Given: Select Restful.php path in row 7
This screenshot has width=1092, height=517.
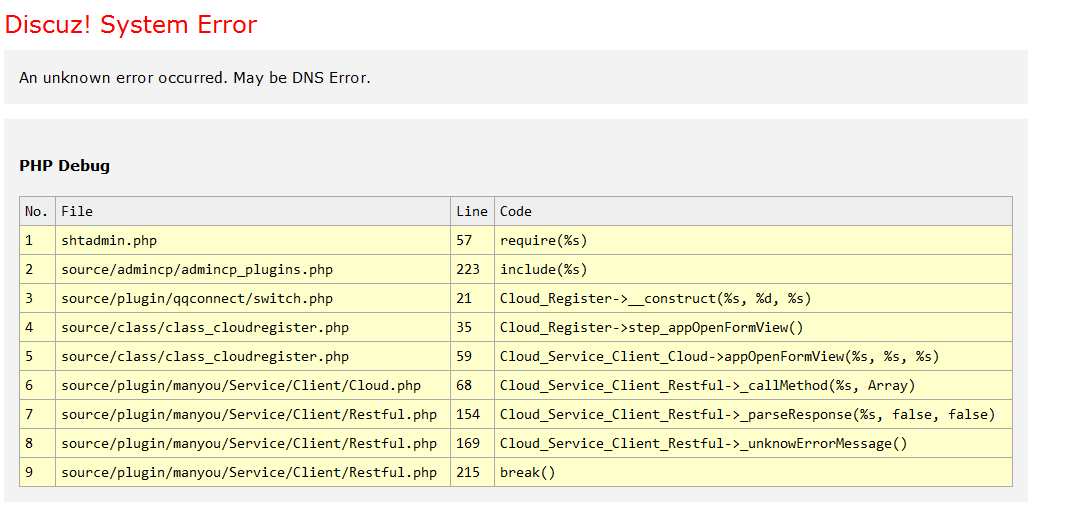Looking at the screenshot, I should 249,415.
